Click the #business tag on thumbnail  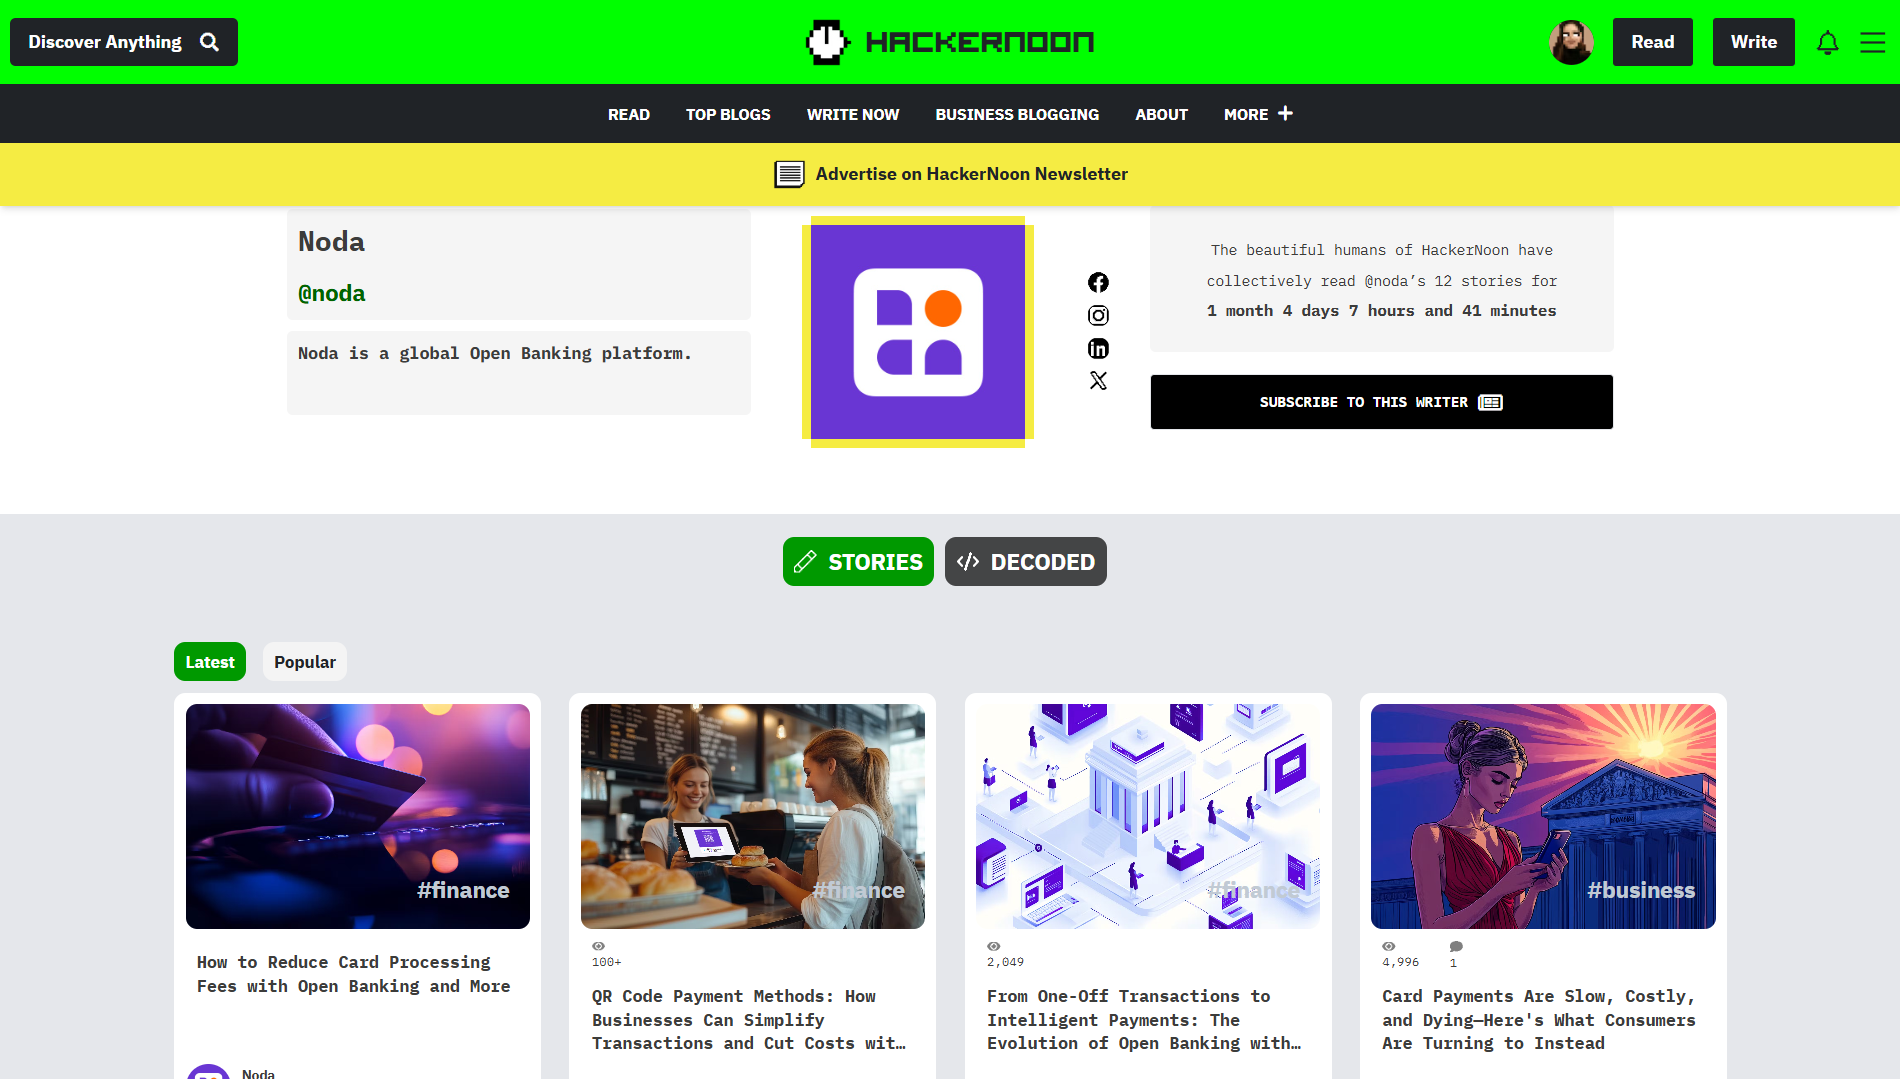[1641, 890]
